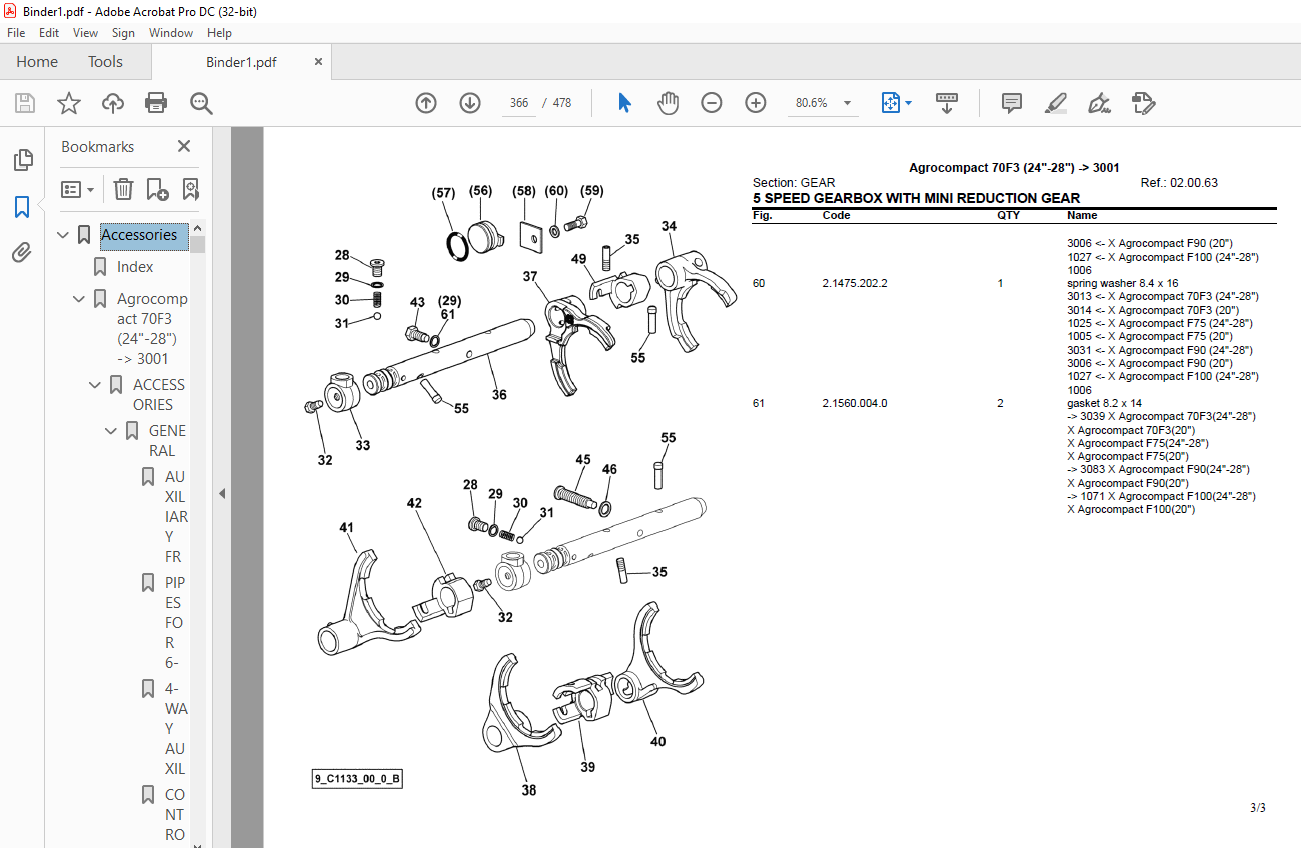The image size is (1301, 848).
Task: Zoom out with minus button
Action: [x=712, y=103]
